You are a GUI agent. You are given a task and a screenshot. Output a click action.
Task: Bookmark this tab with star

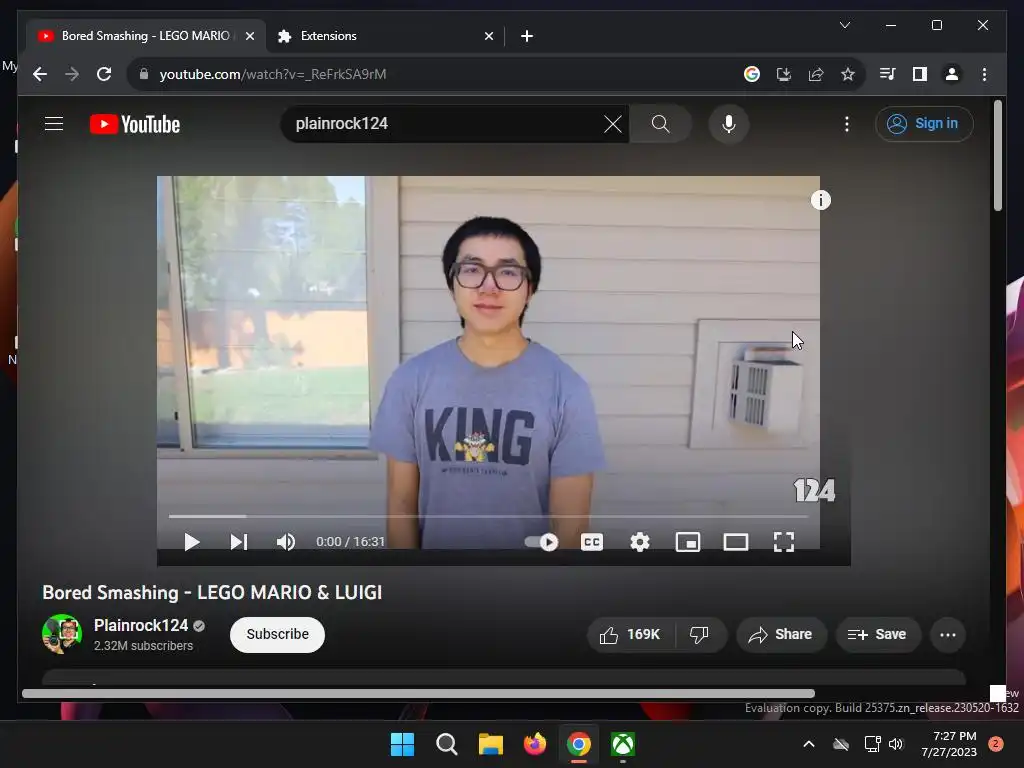coord(848,74)
